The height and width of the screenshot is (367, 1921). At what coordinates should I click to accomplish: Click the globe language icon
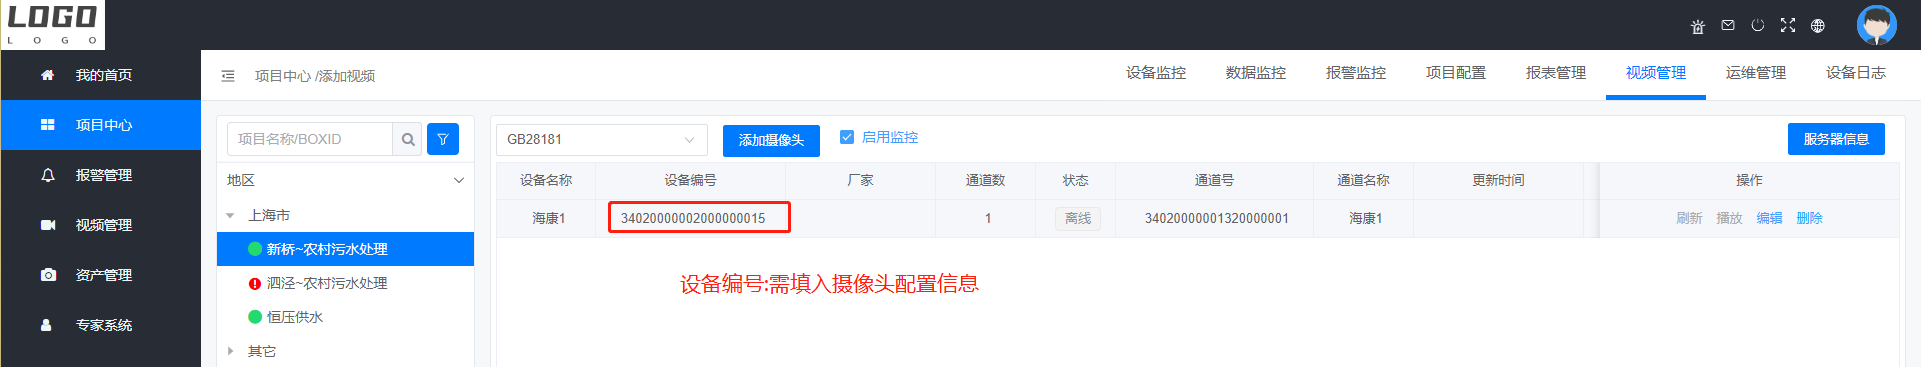tap(1818, 26)
